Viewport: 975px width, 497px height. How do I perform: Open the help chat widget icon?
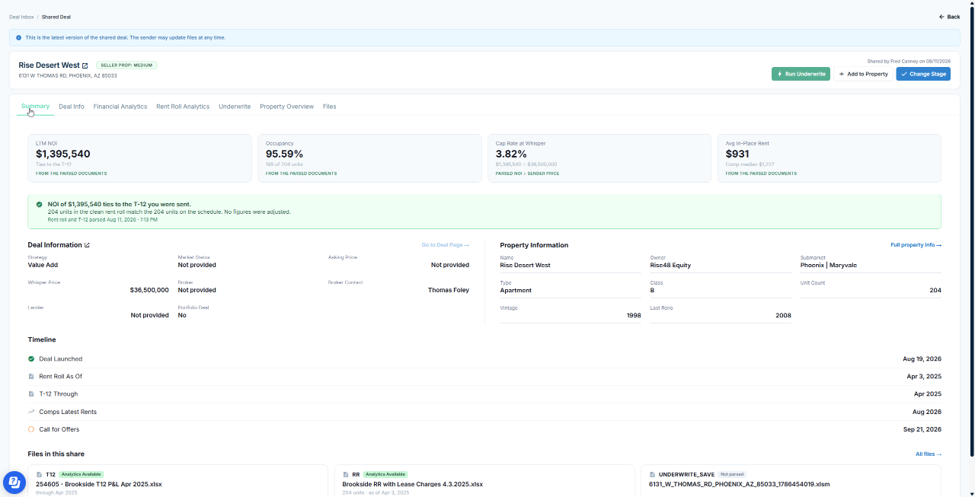click(14, 482)
